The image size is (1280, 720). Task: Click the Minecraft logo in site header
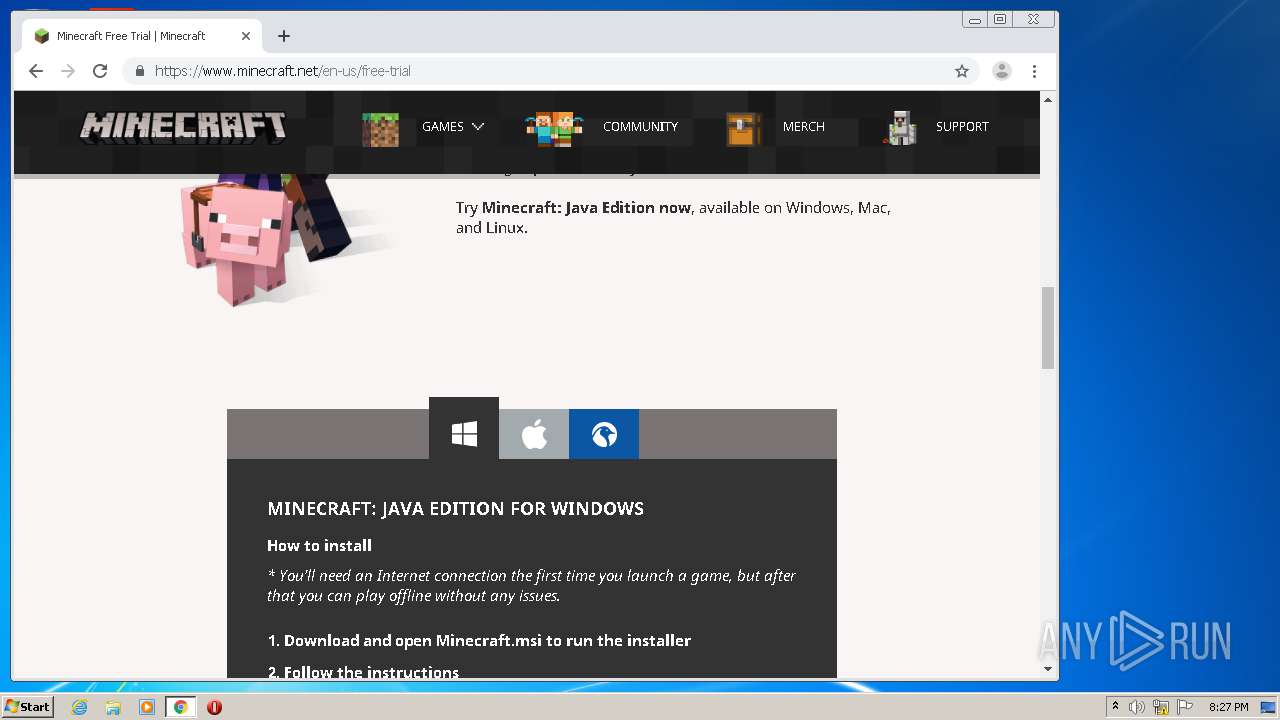point(183,127)
